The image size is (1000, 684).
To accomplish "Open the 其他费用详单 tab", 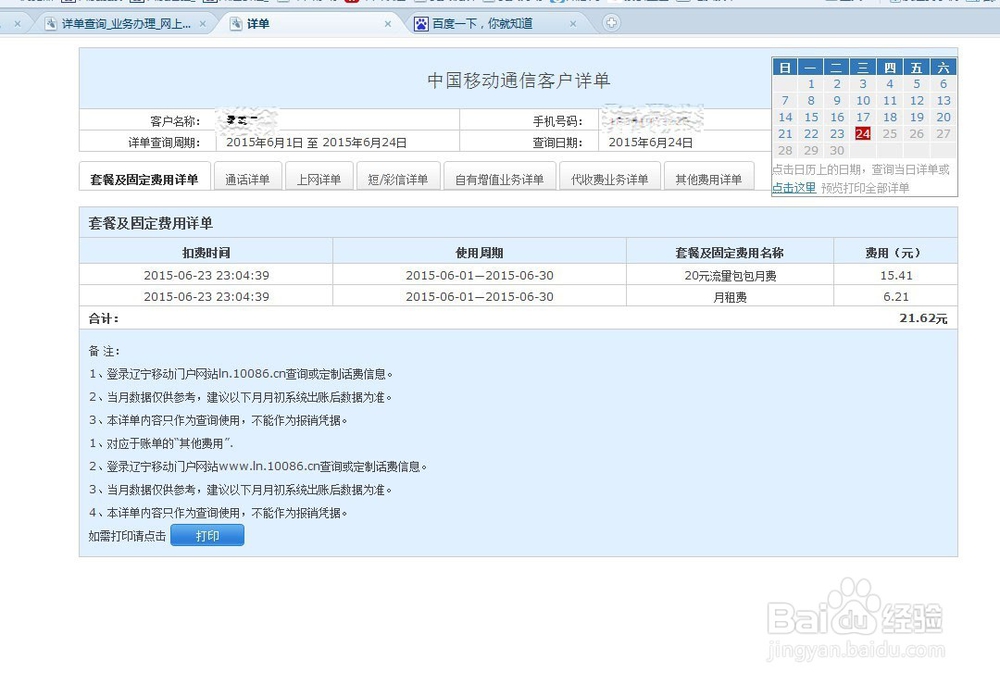I will point(709,178).
